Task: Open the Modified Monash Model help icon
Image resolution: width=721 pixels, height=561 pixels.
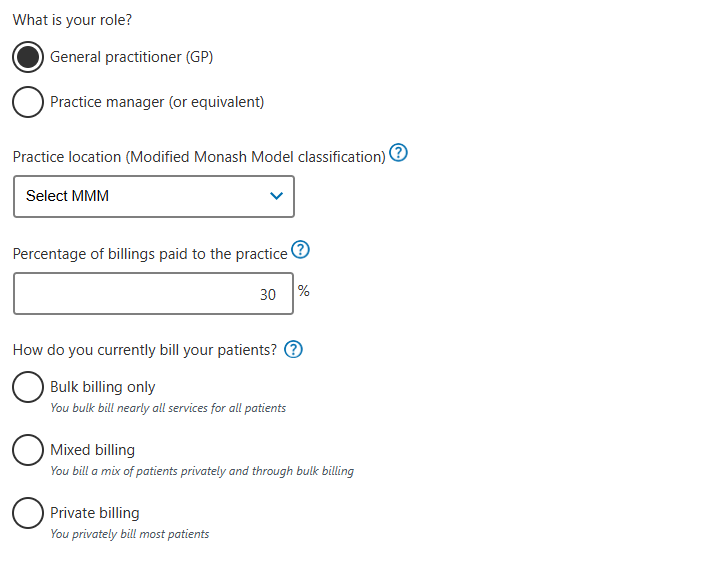Action: (x=399, y=154)
